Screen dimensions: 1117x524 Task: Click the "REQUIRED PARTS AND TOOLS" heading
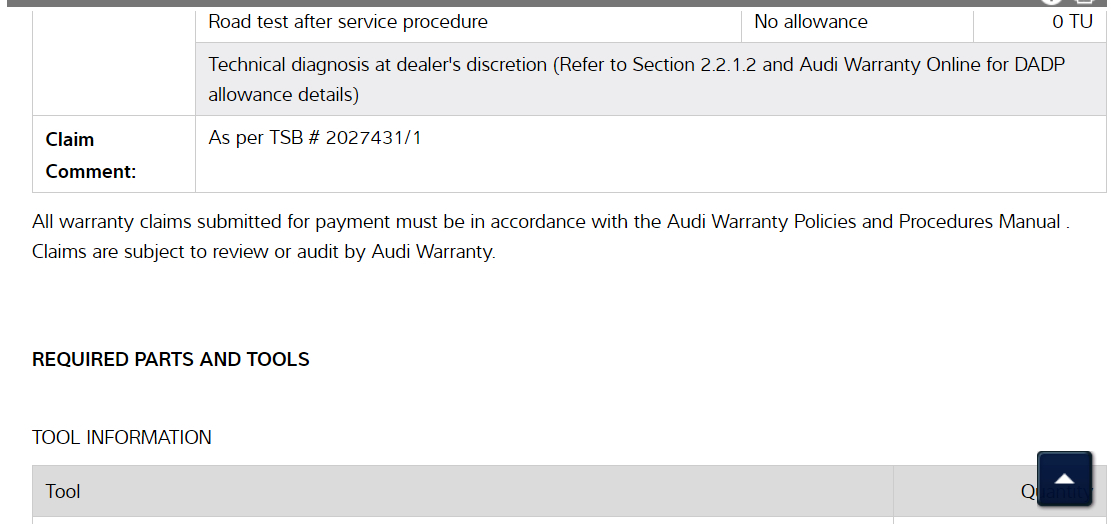[171, 360]
